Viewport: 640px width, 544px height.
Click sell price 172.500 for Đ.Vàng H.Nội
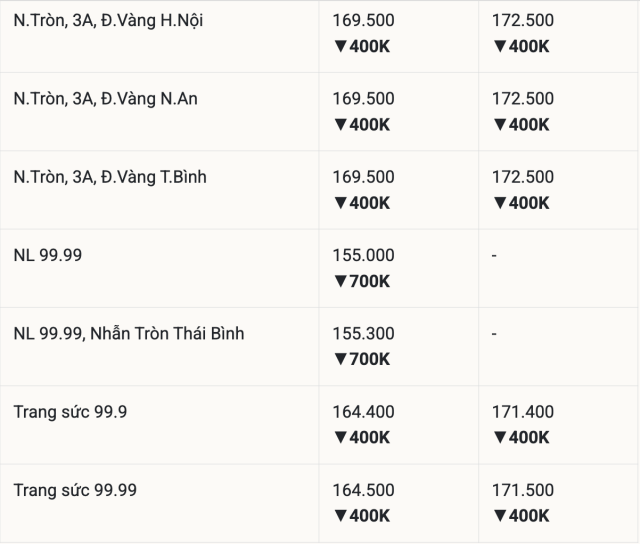point(523,20)
